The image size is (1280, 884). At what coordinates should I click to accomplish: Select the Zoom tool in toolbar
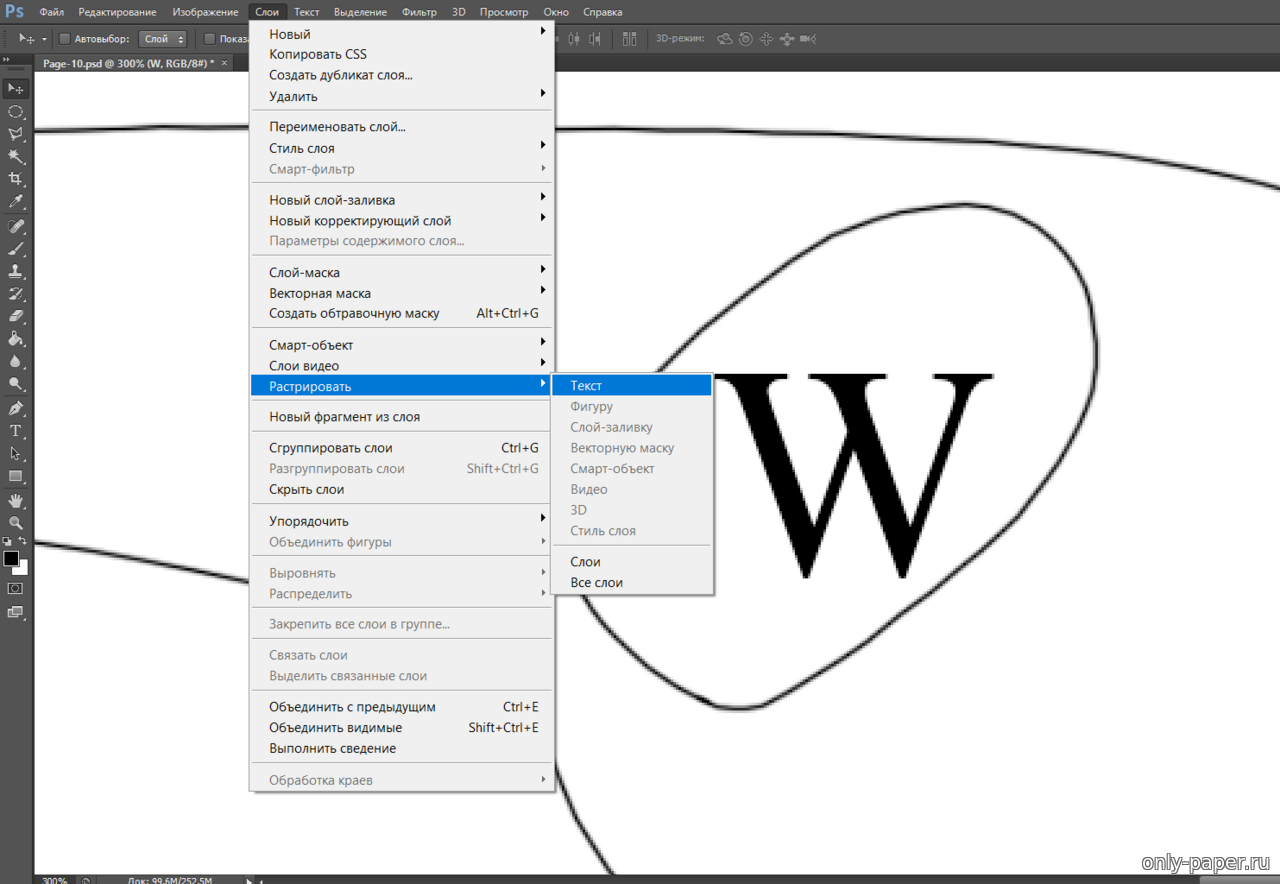tap(16, 523)
